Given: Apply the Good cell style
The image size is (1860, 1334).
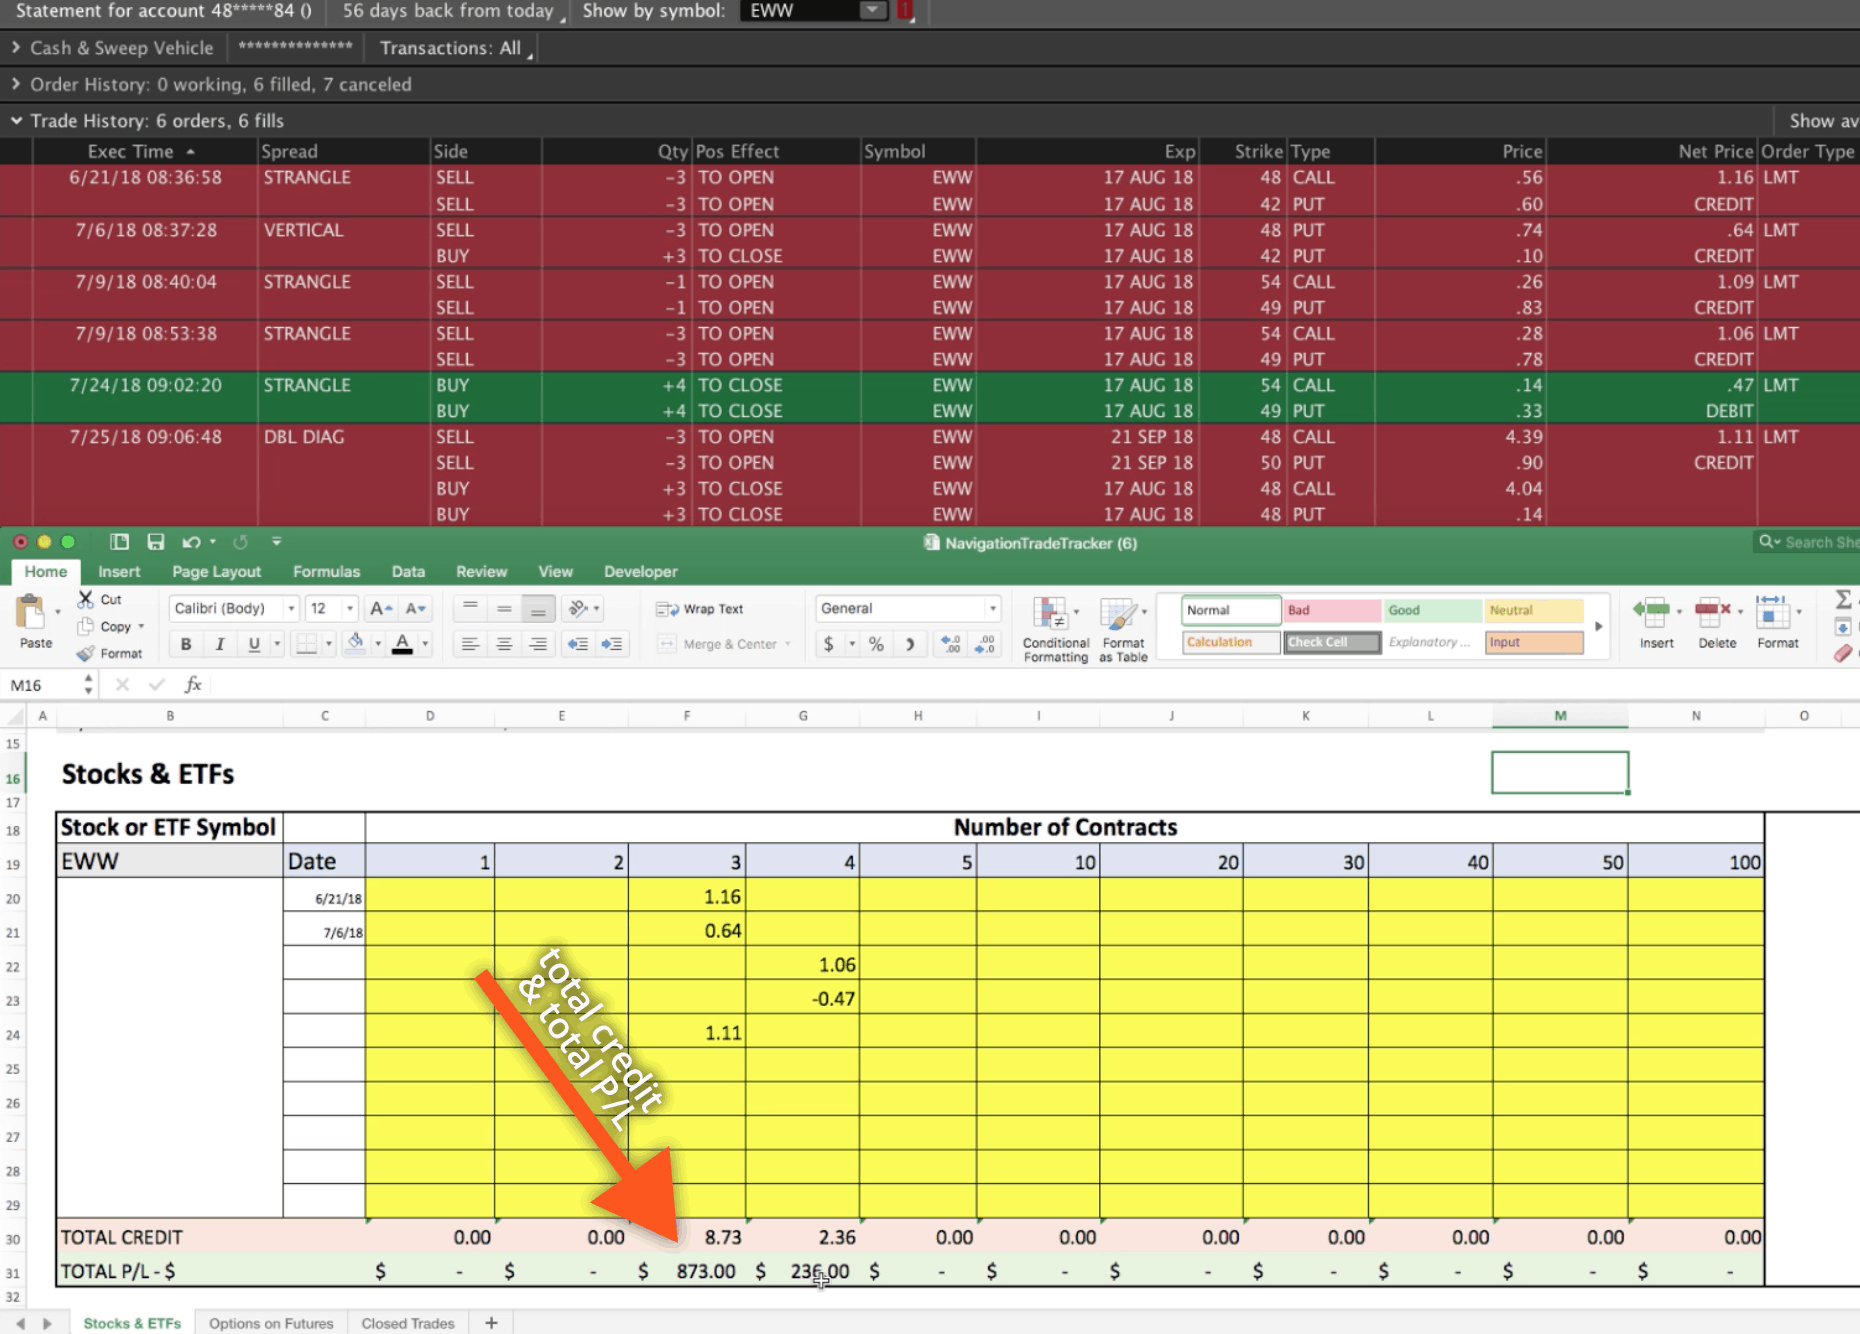Looking at the screenshot, I should pos(1433,610).
